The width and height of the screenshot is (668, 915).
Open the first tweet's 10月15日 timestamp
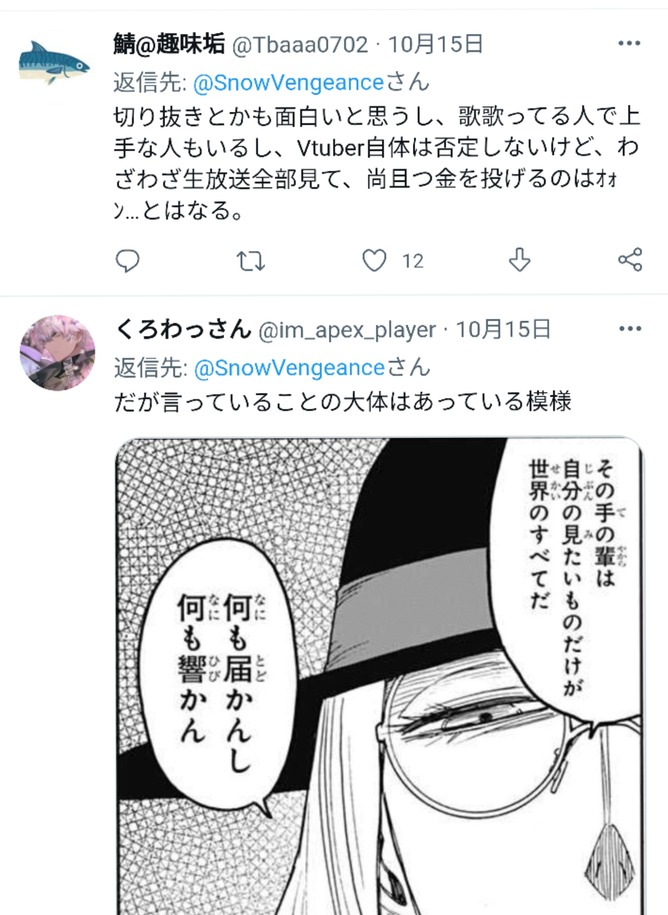[x=435, y=44]
